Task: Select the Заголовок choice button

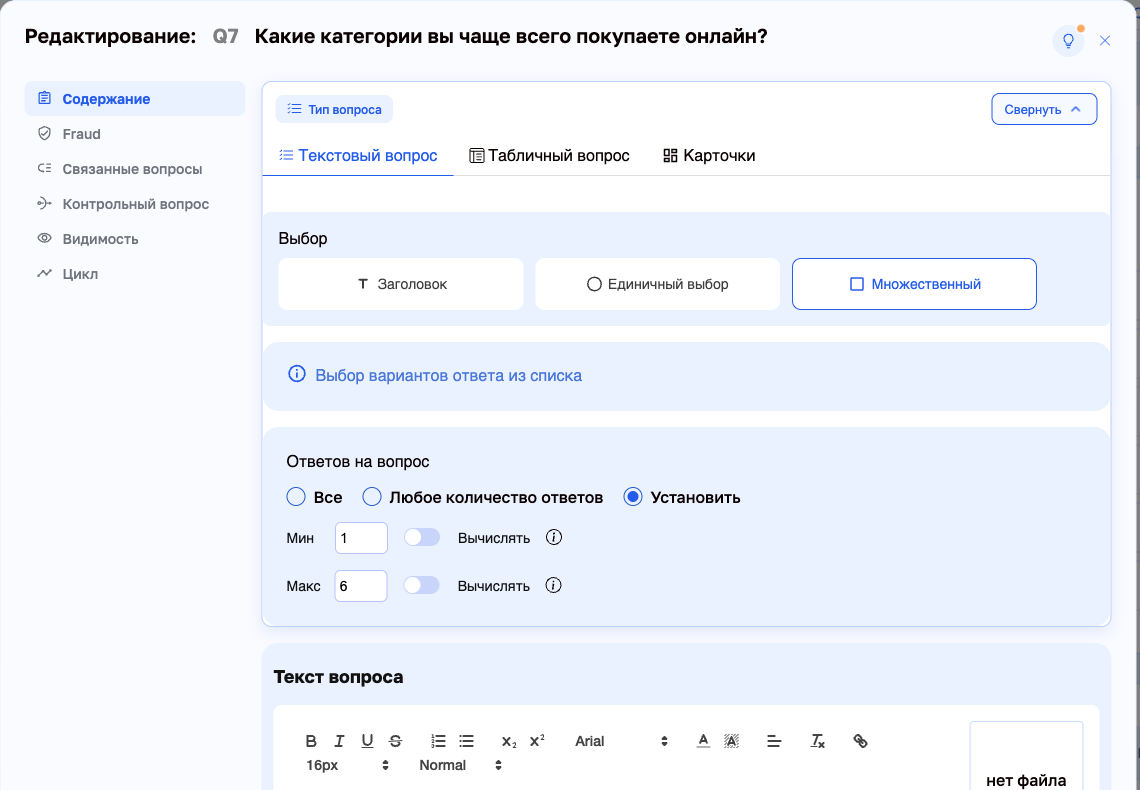Action: [401, 284]
